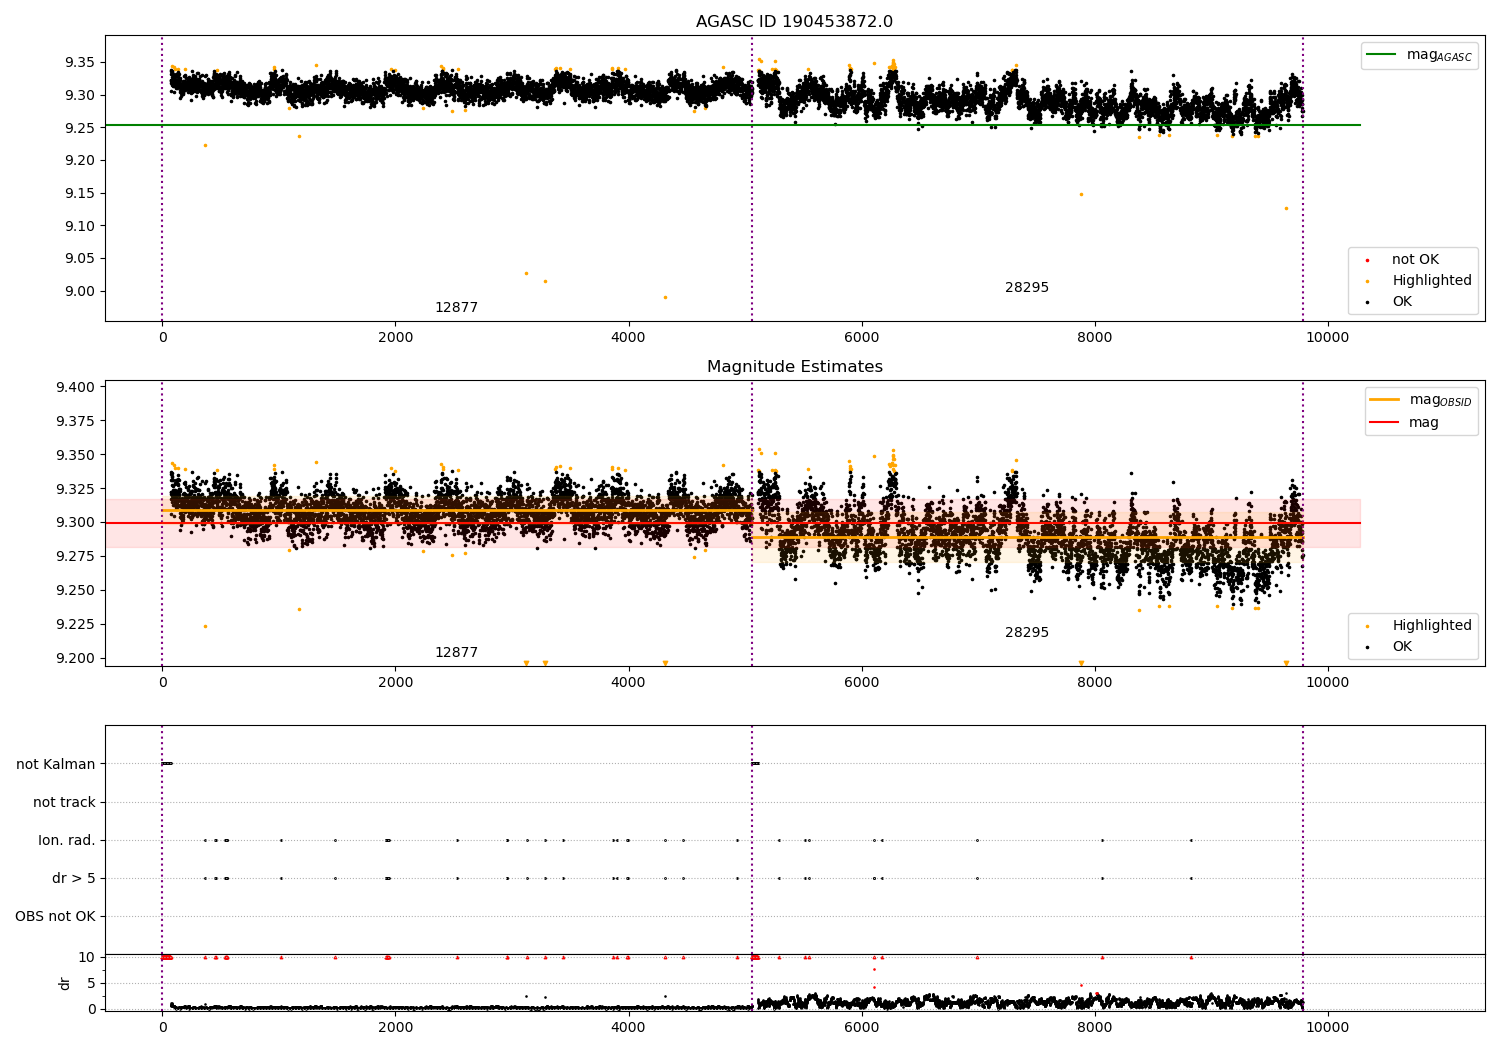Click the '12877' label in the AGASC ID plot

pos(456,308)
